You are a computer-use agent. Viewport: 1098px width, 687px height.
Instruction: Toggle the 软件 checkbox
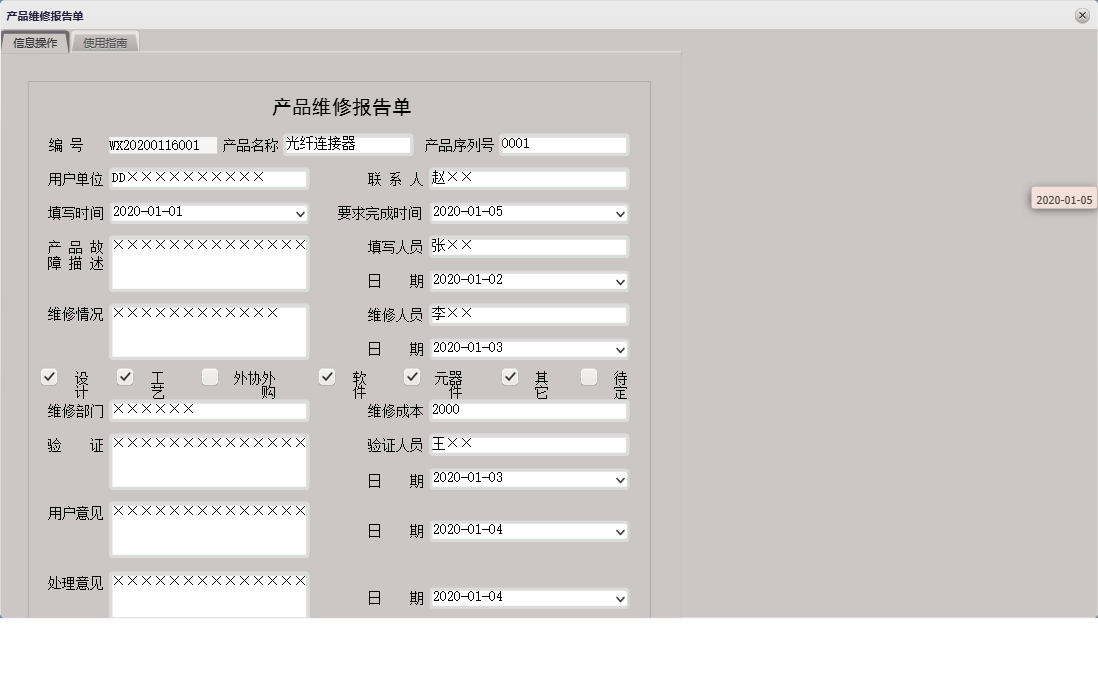click(x=326, y=376)
